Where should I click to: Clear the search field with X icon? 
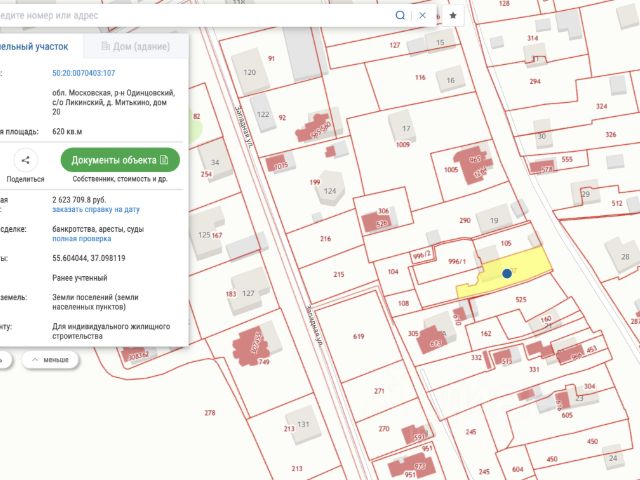pyautogui.click(x=422, y=16)
